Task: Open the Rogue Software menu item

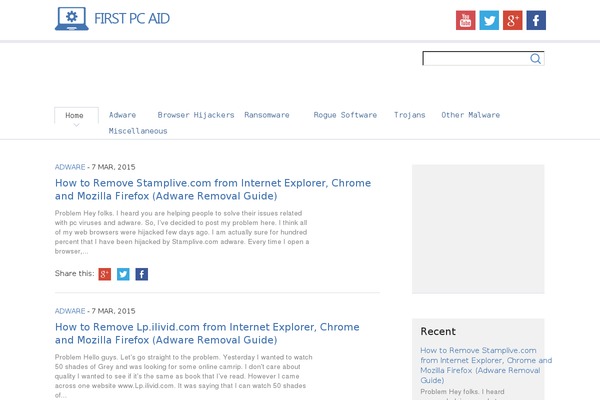Action: [x=345, y=115]
